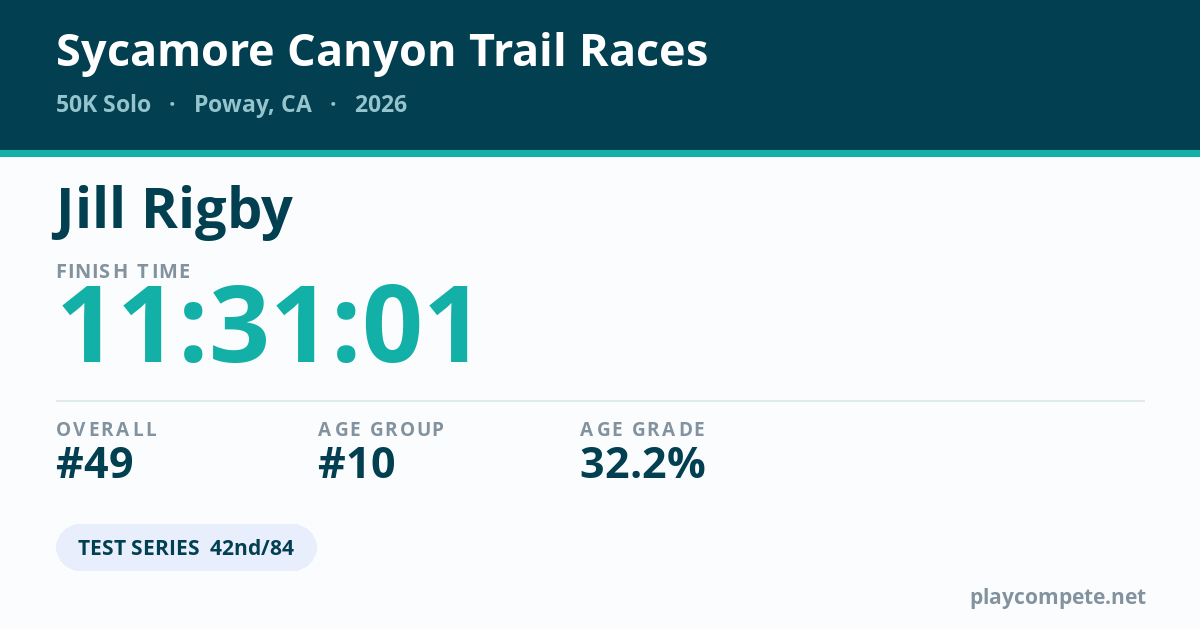
Task: Select the runner name Jill Rigby
Action: click(x=174, y=210)
